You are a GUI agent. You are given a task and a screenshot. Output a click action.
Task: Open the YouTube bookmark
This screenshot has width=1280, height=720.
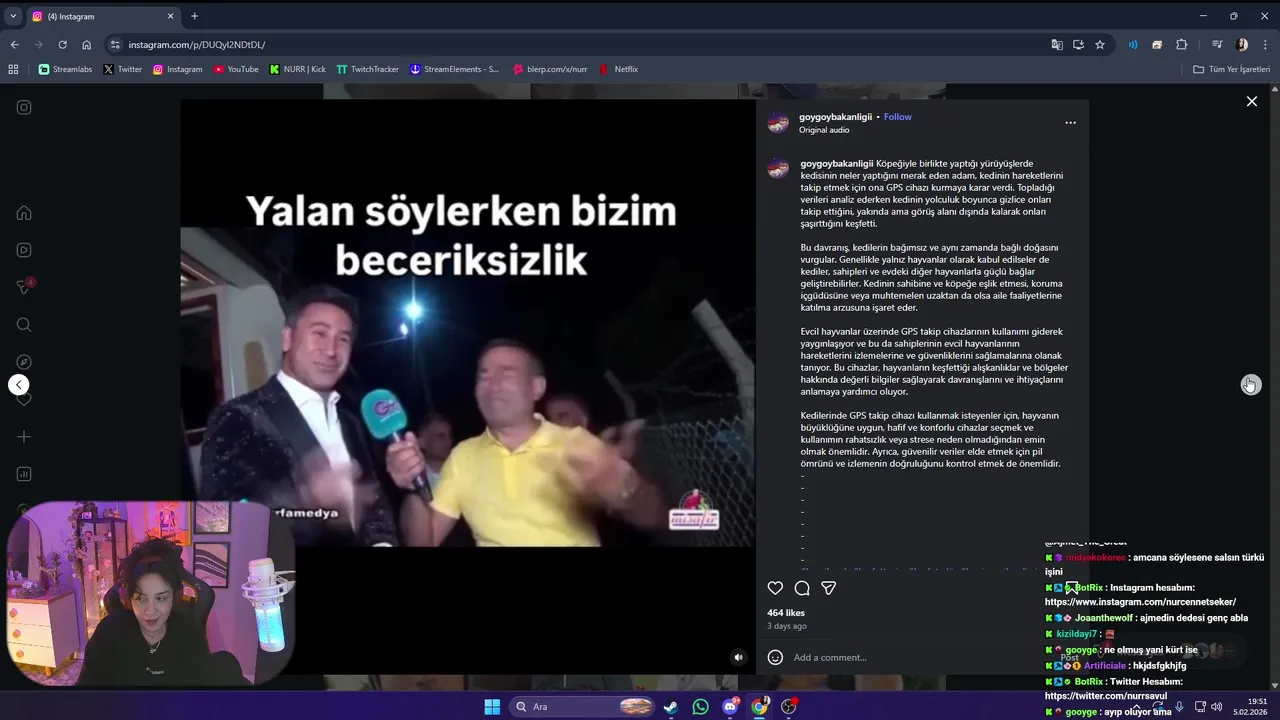click(236, 69)
